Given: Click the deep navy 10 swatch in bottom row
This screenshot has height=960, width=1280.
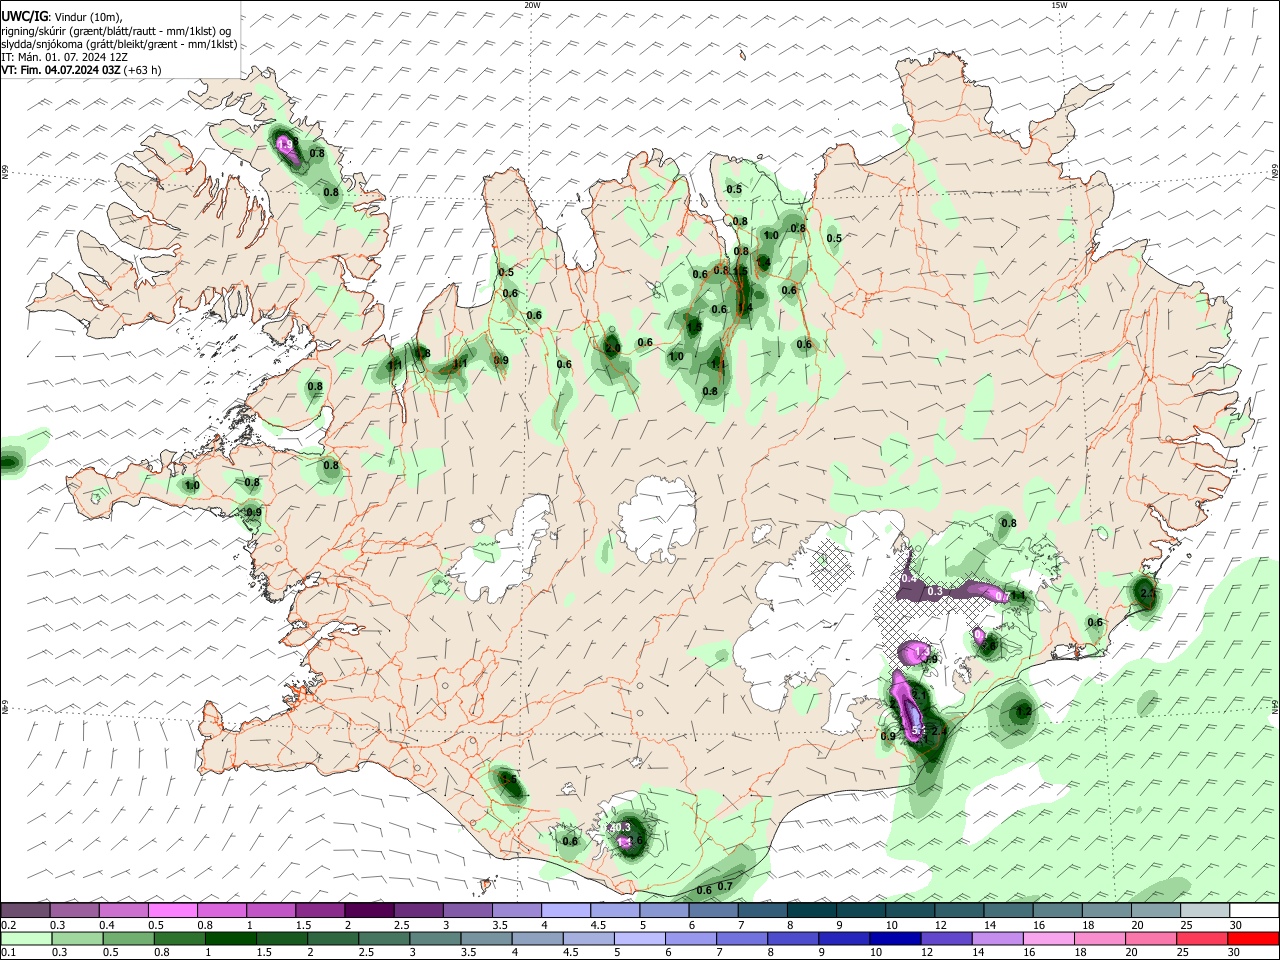Looking at the screenshot, I should [x=895, y=939].
